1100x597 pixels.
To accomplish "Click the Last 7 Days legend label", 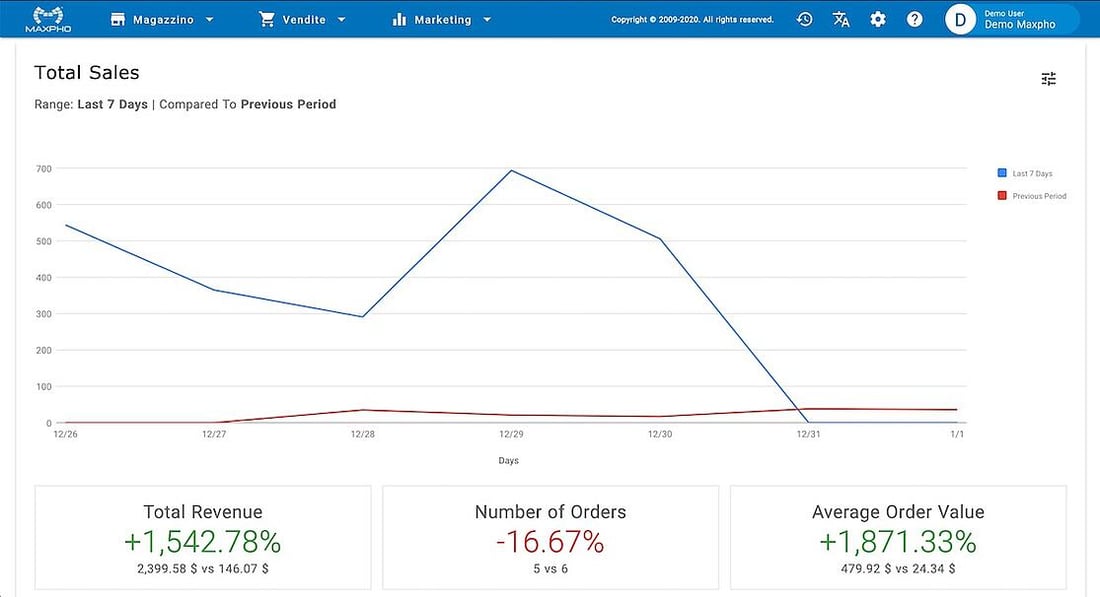I will pos(1032,173).
